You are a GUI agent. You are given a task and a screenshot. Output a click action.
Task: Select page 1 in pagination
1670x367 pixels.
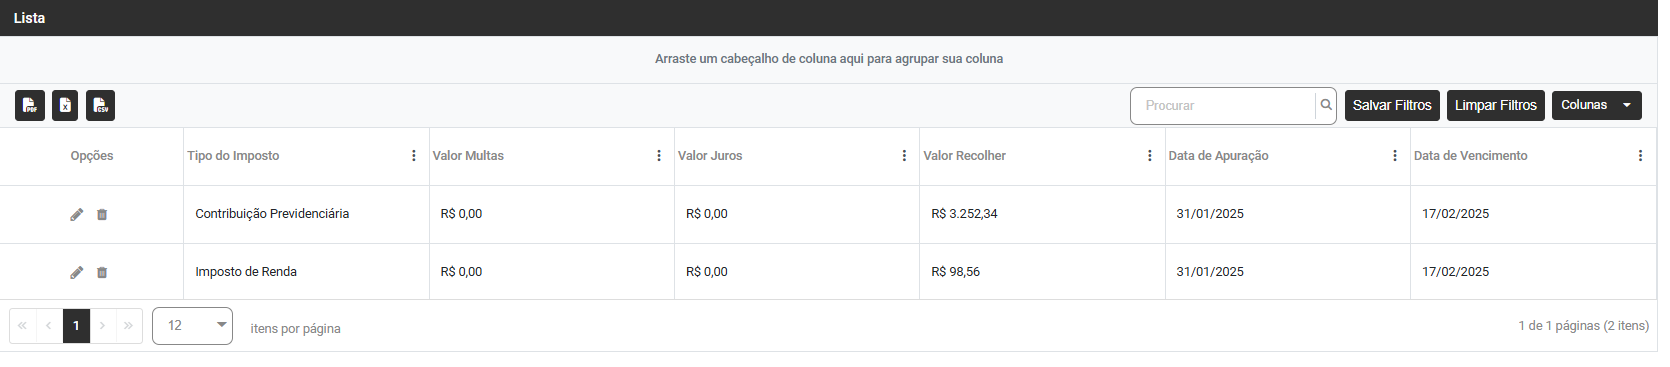[x=76, y=326]
